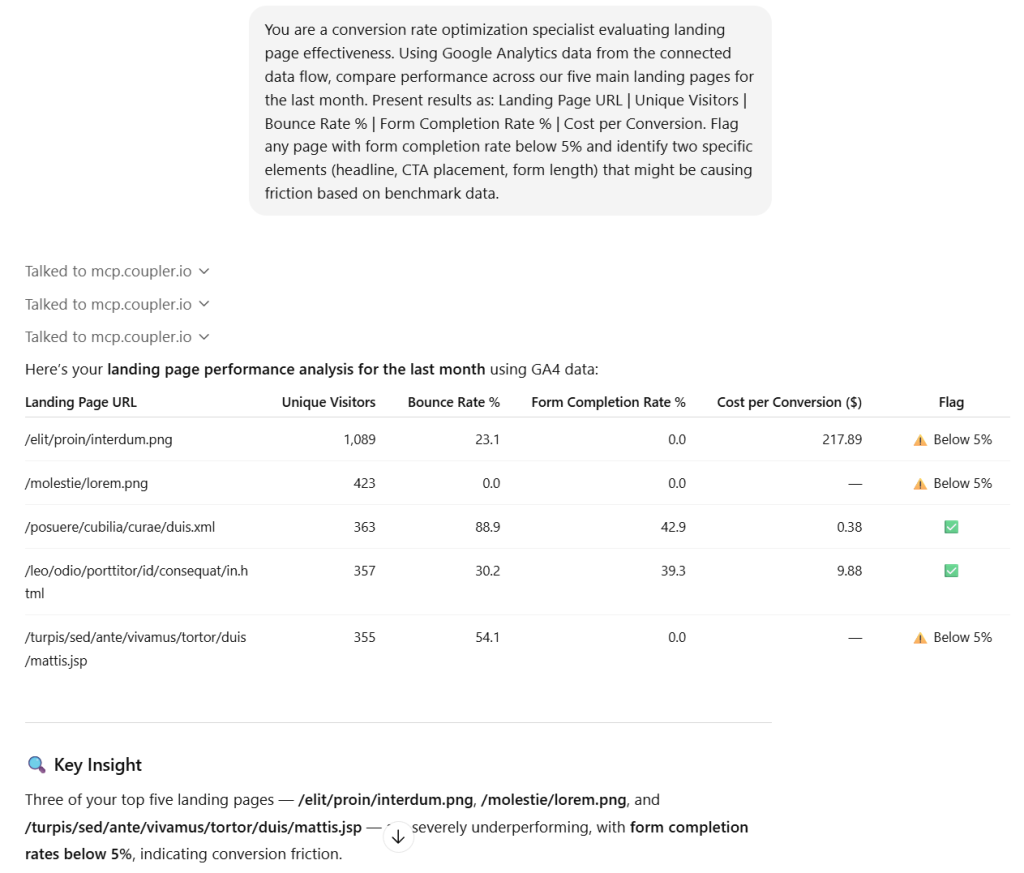Click warning icon in /elit/proin/interdum.png row

pyautogui.click(x=920, y=440)
